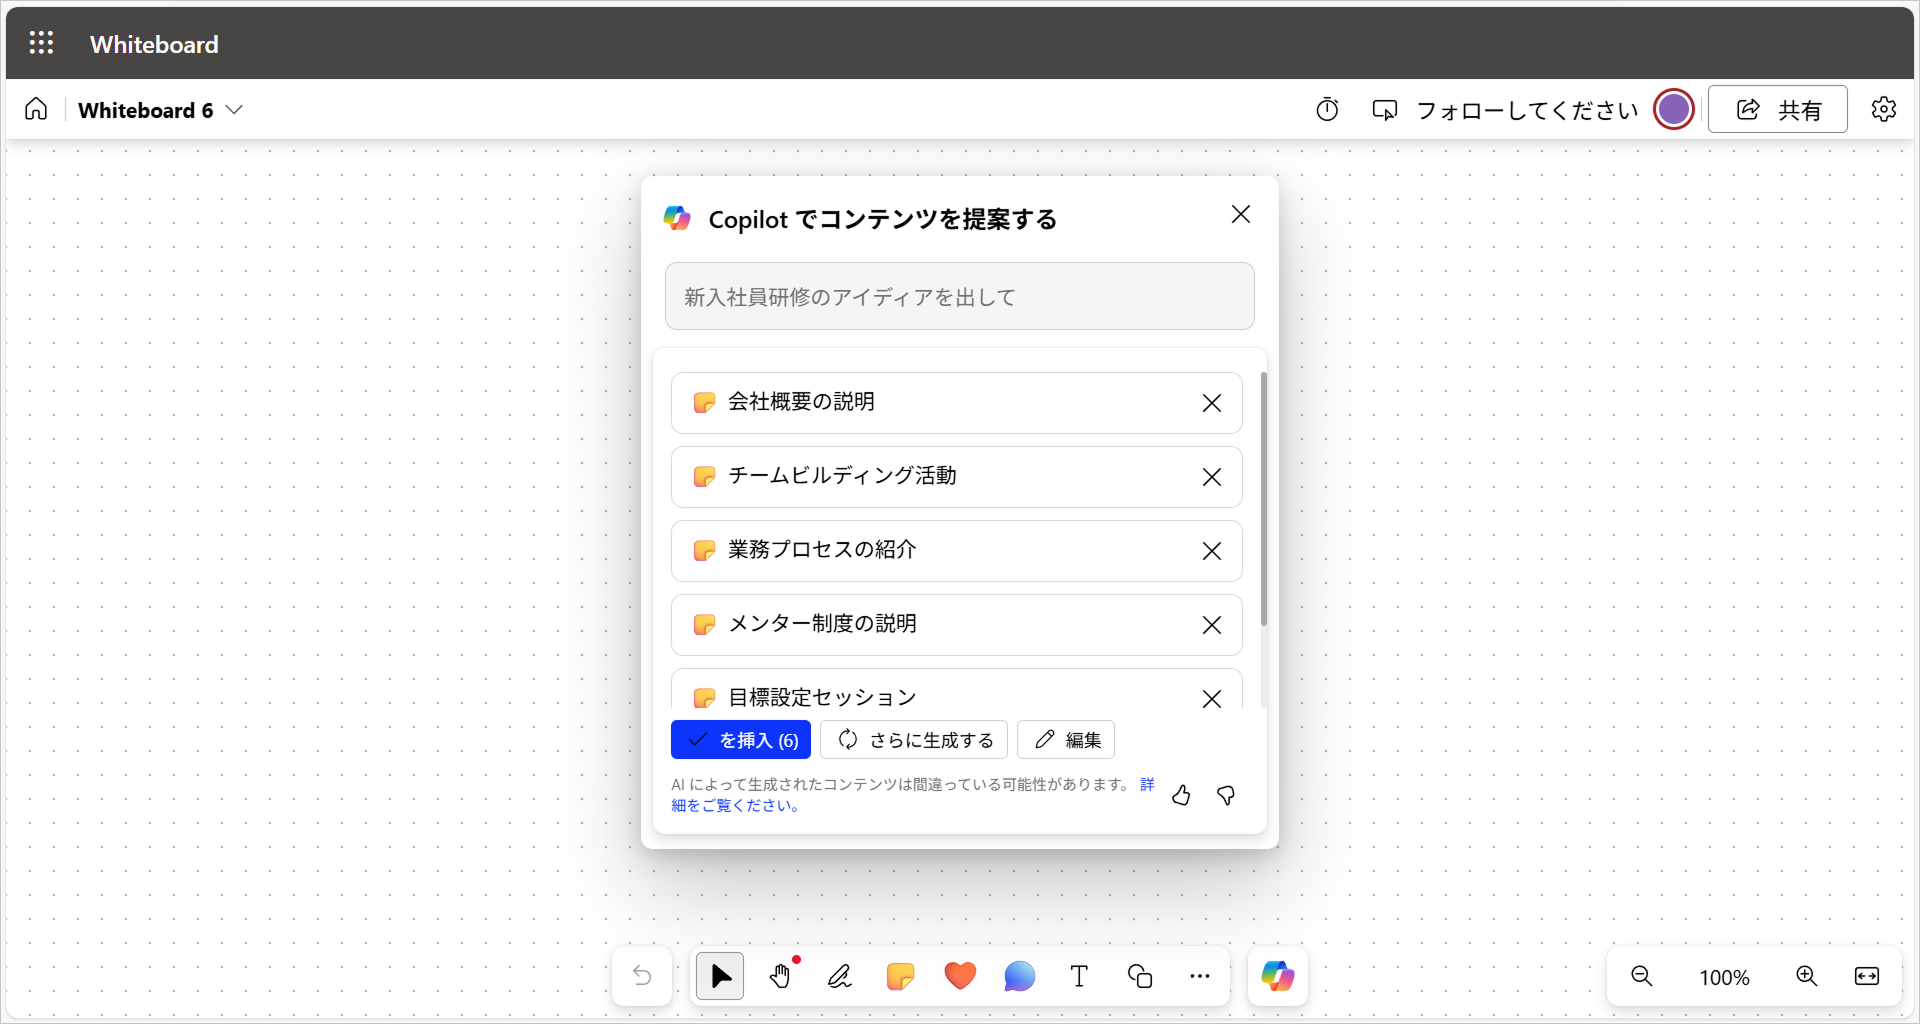
Task: Expand more toolbar options ellipsis
Action: (1199, 976)
